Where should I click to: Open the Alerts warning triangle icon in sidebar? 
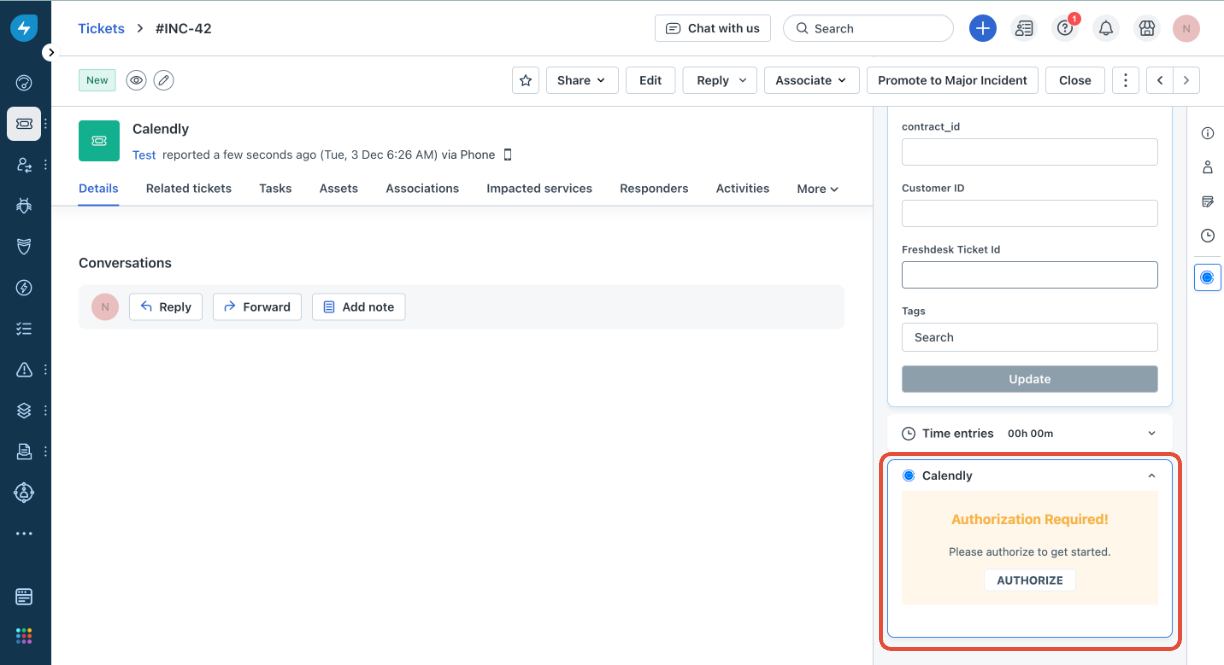coord(24,370)
